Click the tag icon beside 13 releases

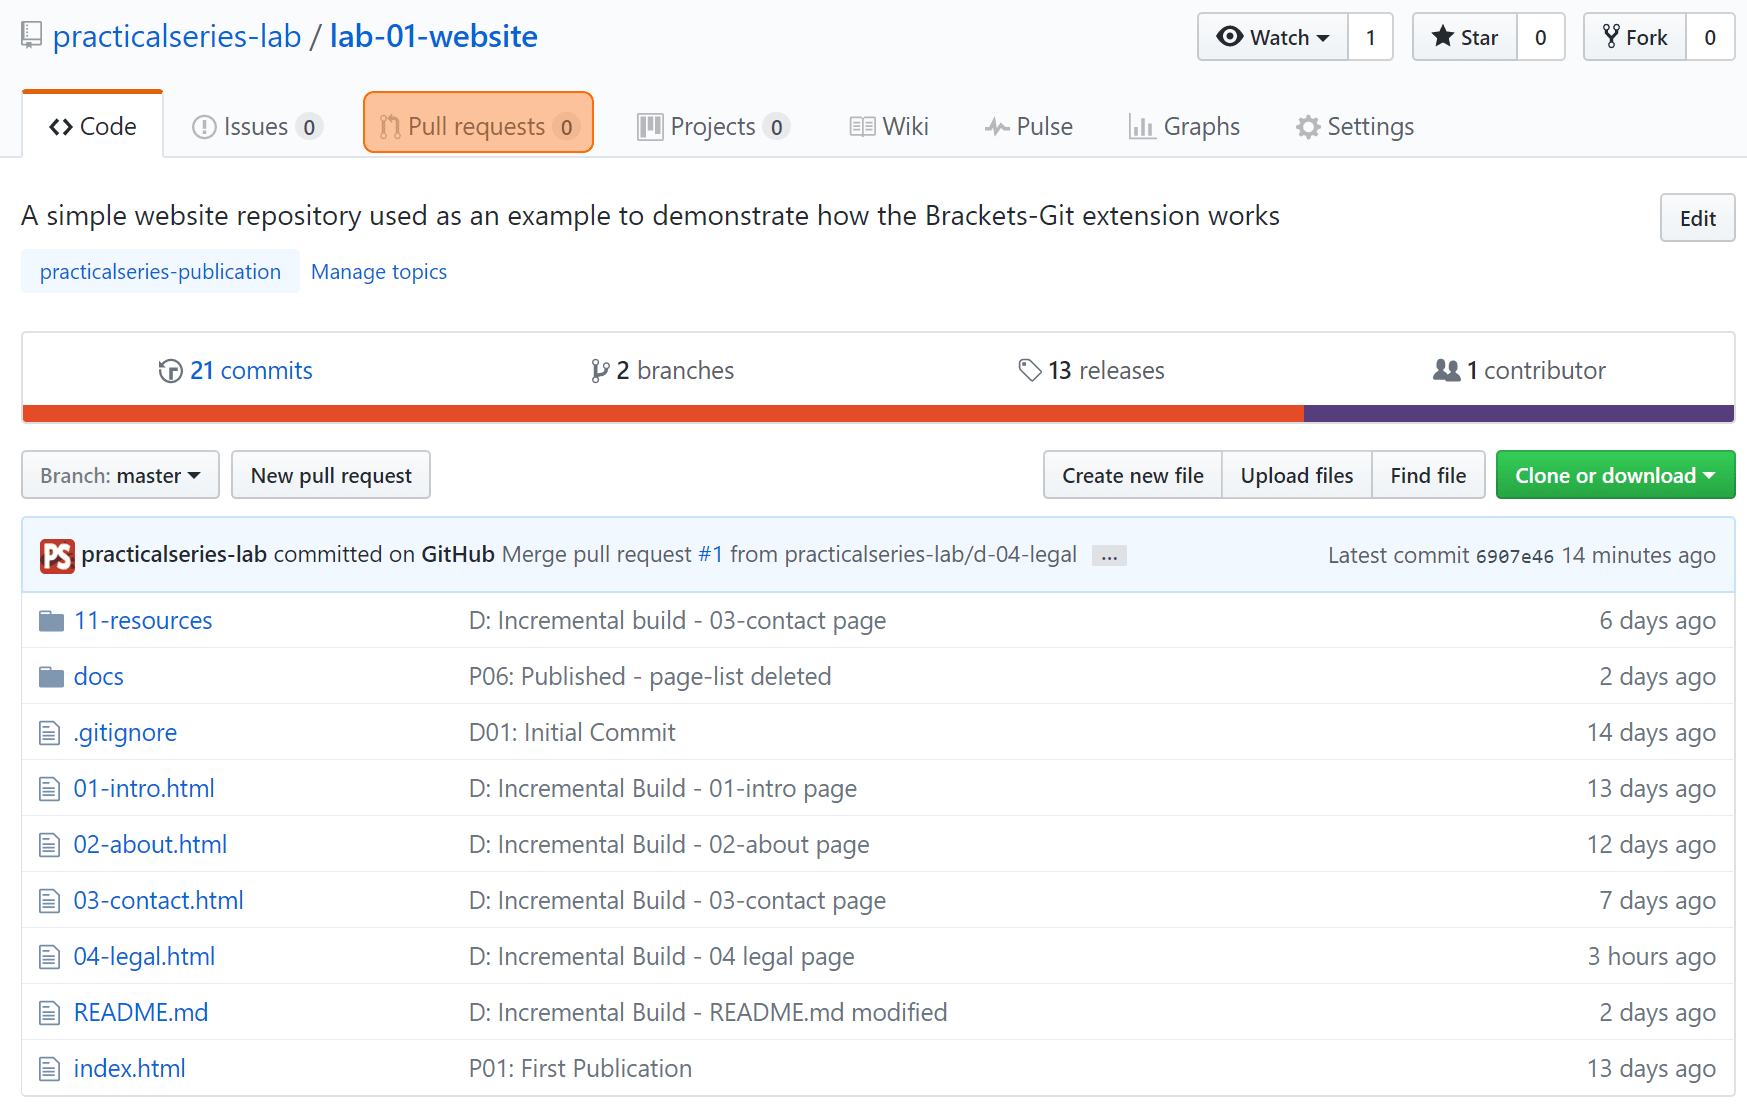tap(1030, 371)
